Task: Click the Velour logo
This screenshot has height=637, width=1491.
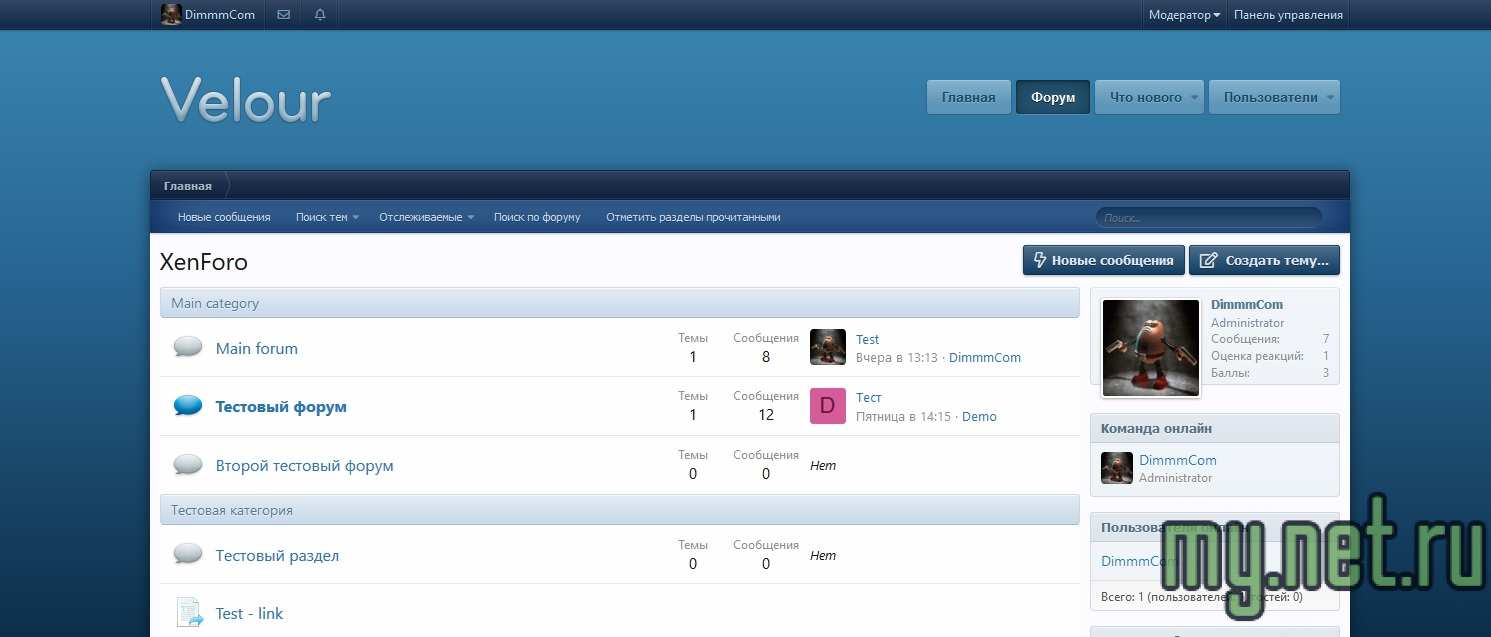Action: pos(246,99)
